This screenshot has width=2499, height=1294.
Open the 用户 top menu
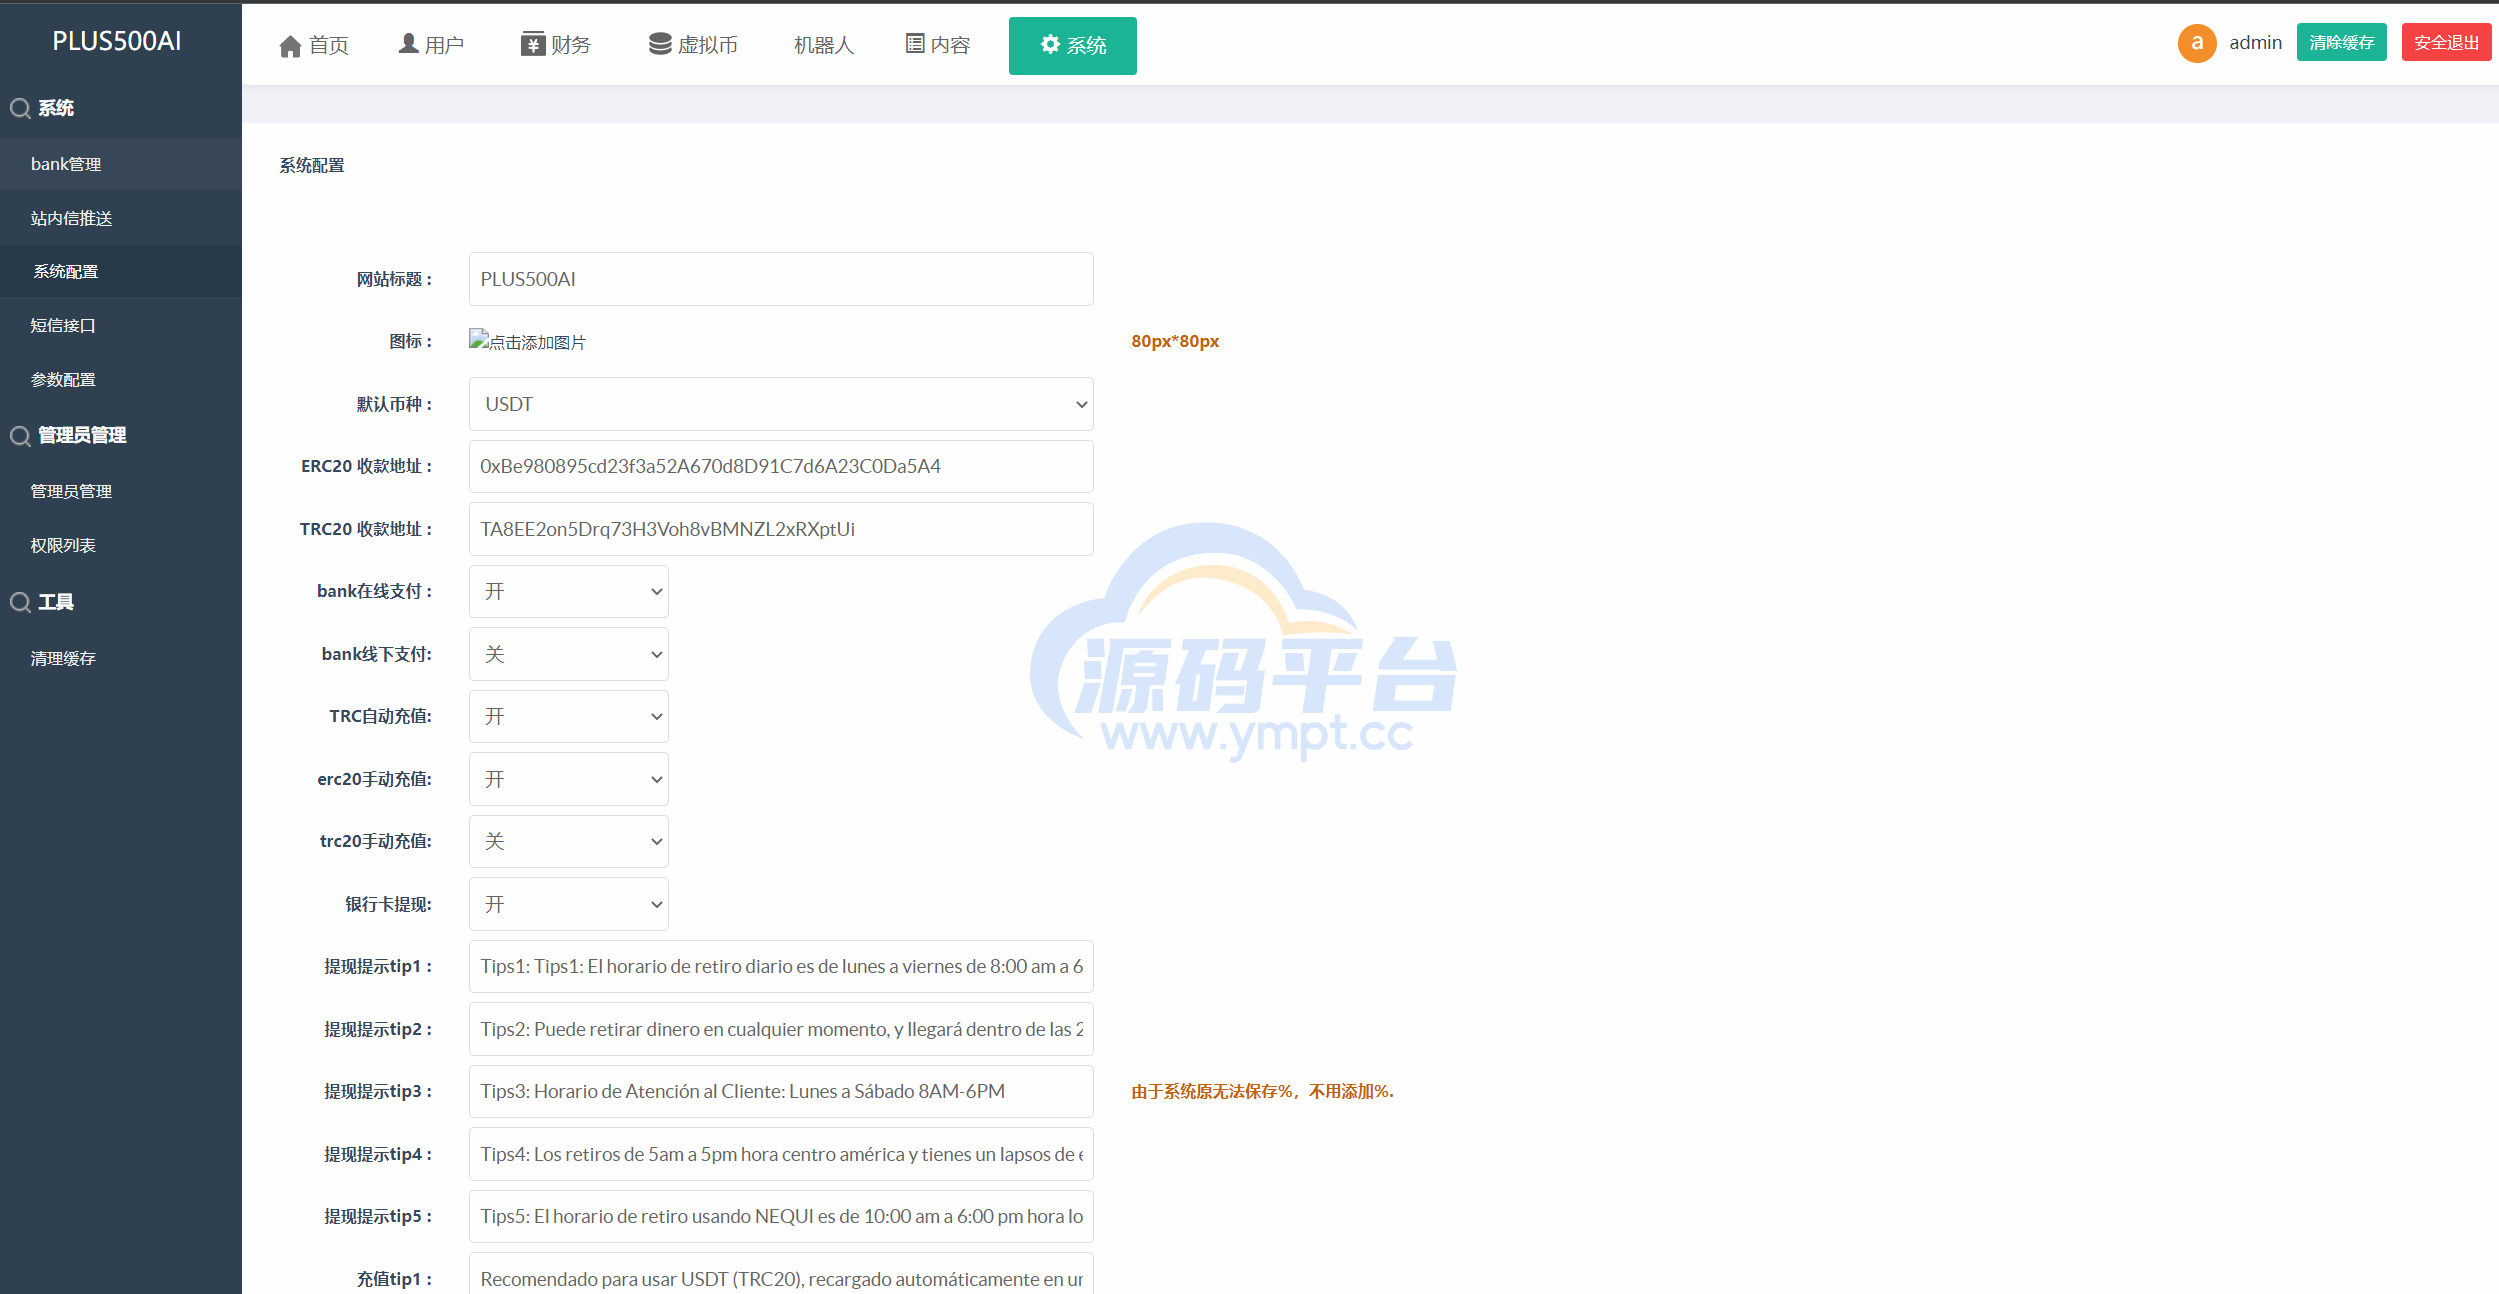pos(431,45)
